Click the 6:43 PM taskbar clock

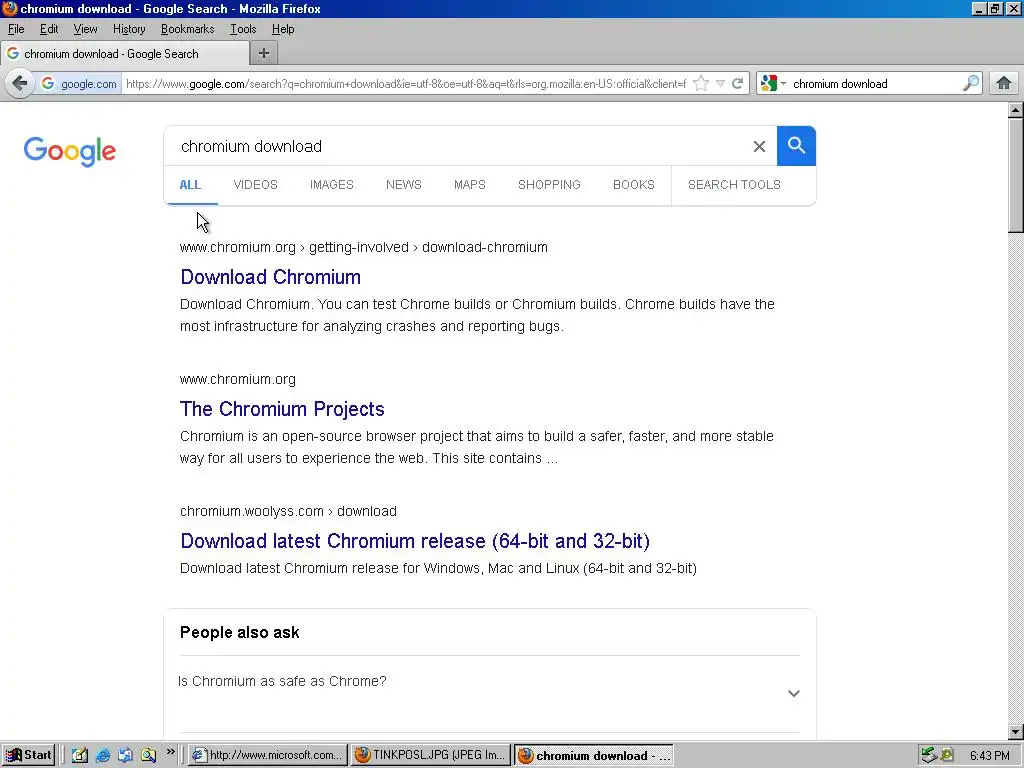coord(989,756)
